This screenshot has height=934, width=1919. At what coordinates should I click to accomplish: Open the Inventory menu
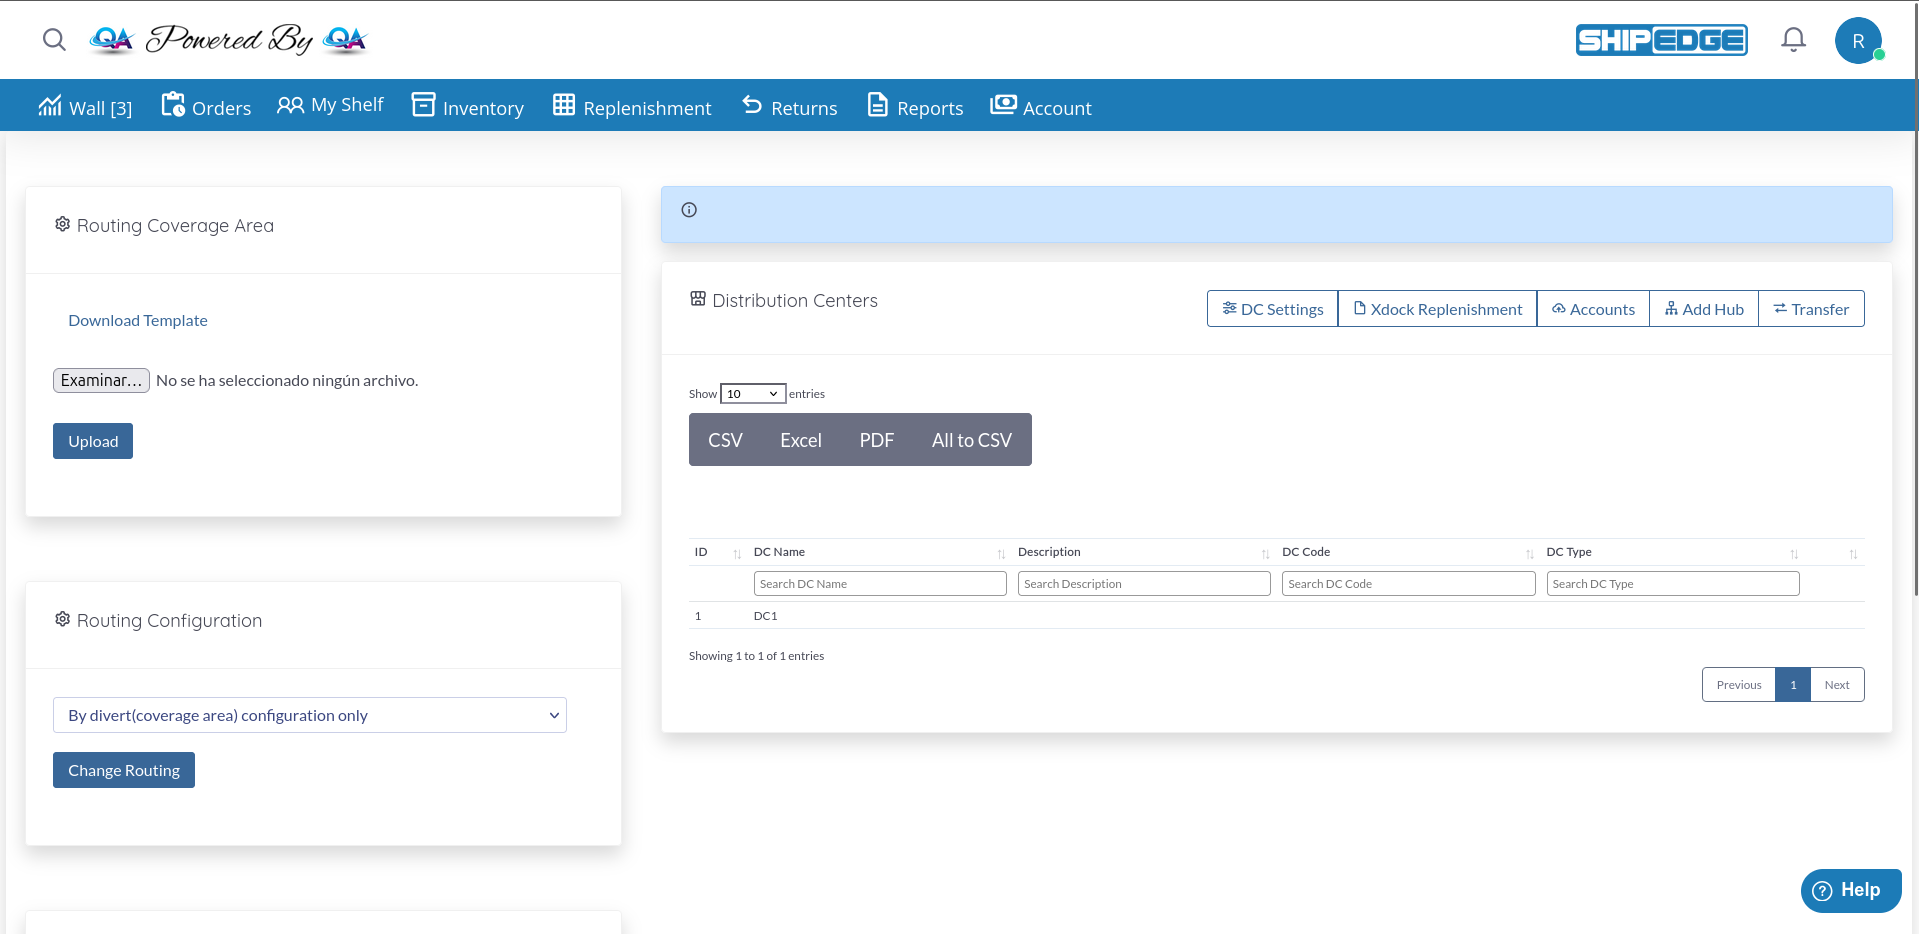coord(468,107)
